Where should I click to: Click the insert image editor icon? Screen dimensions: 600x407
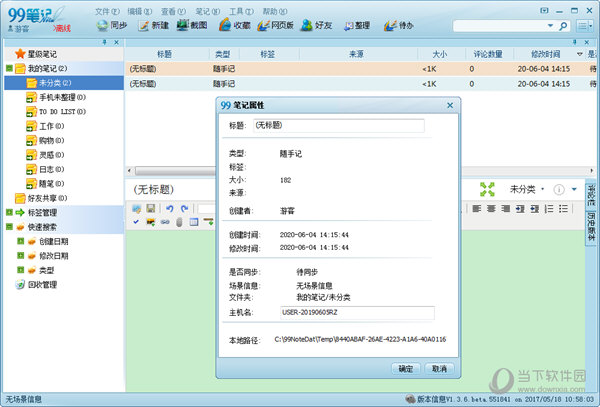click(151, 222)
